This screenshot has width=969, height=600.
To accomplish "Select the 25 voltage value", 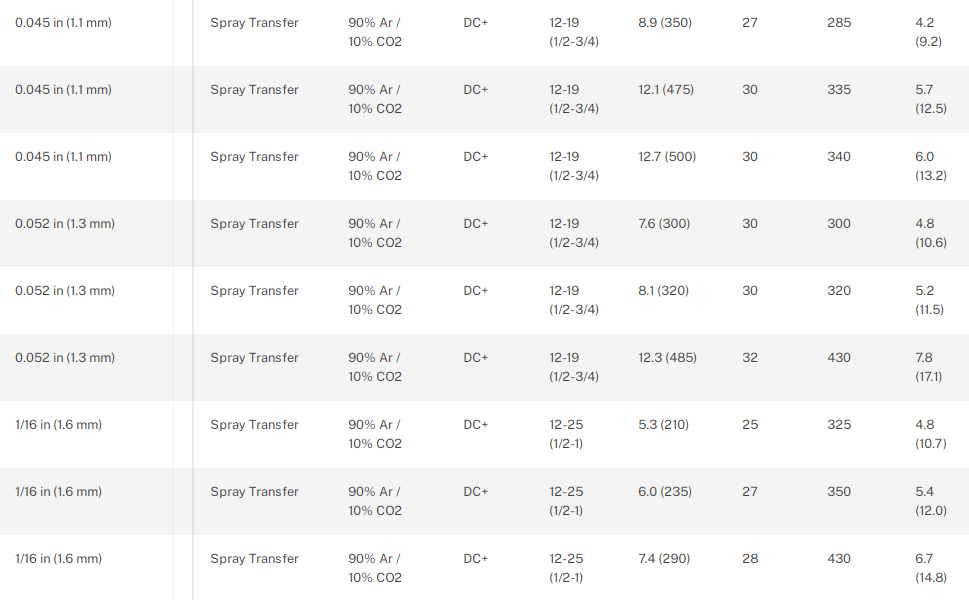I will (750, 425).
